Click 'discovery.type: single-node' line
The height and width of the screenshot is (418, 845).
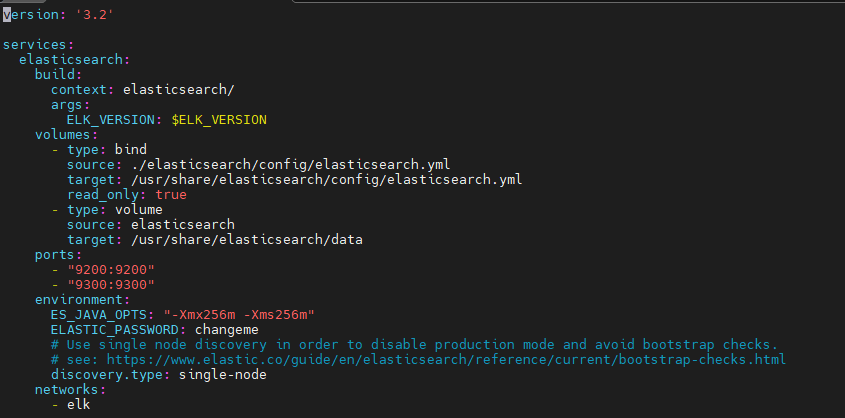coord(159,374)
